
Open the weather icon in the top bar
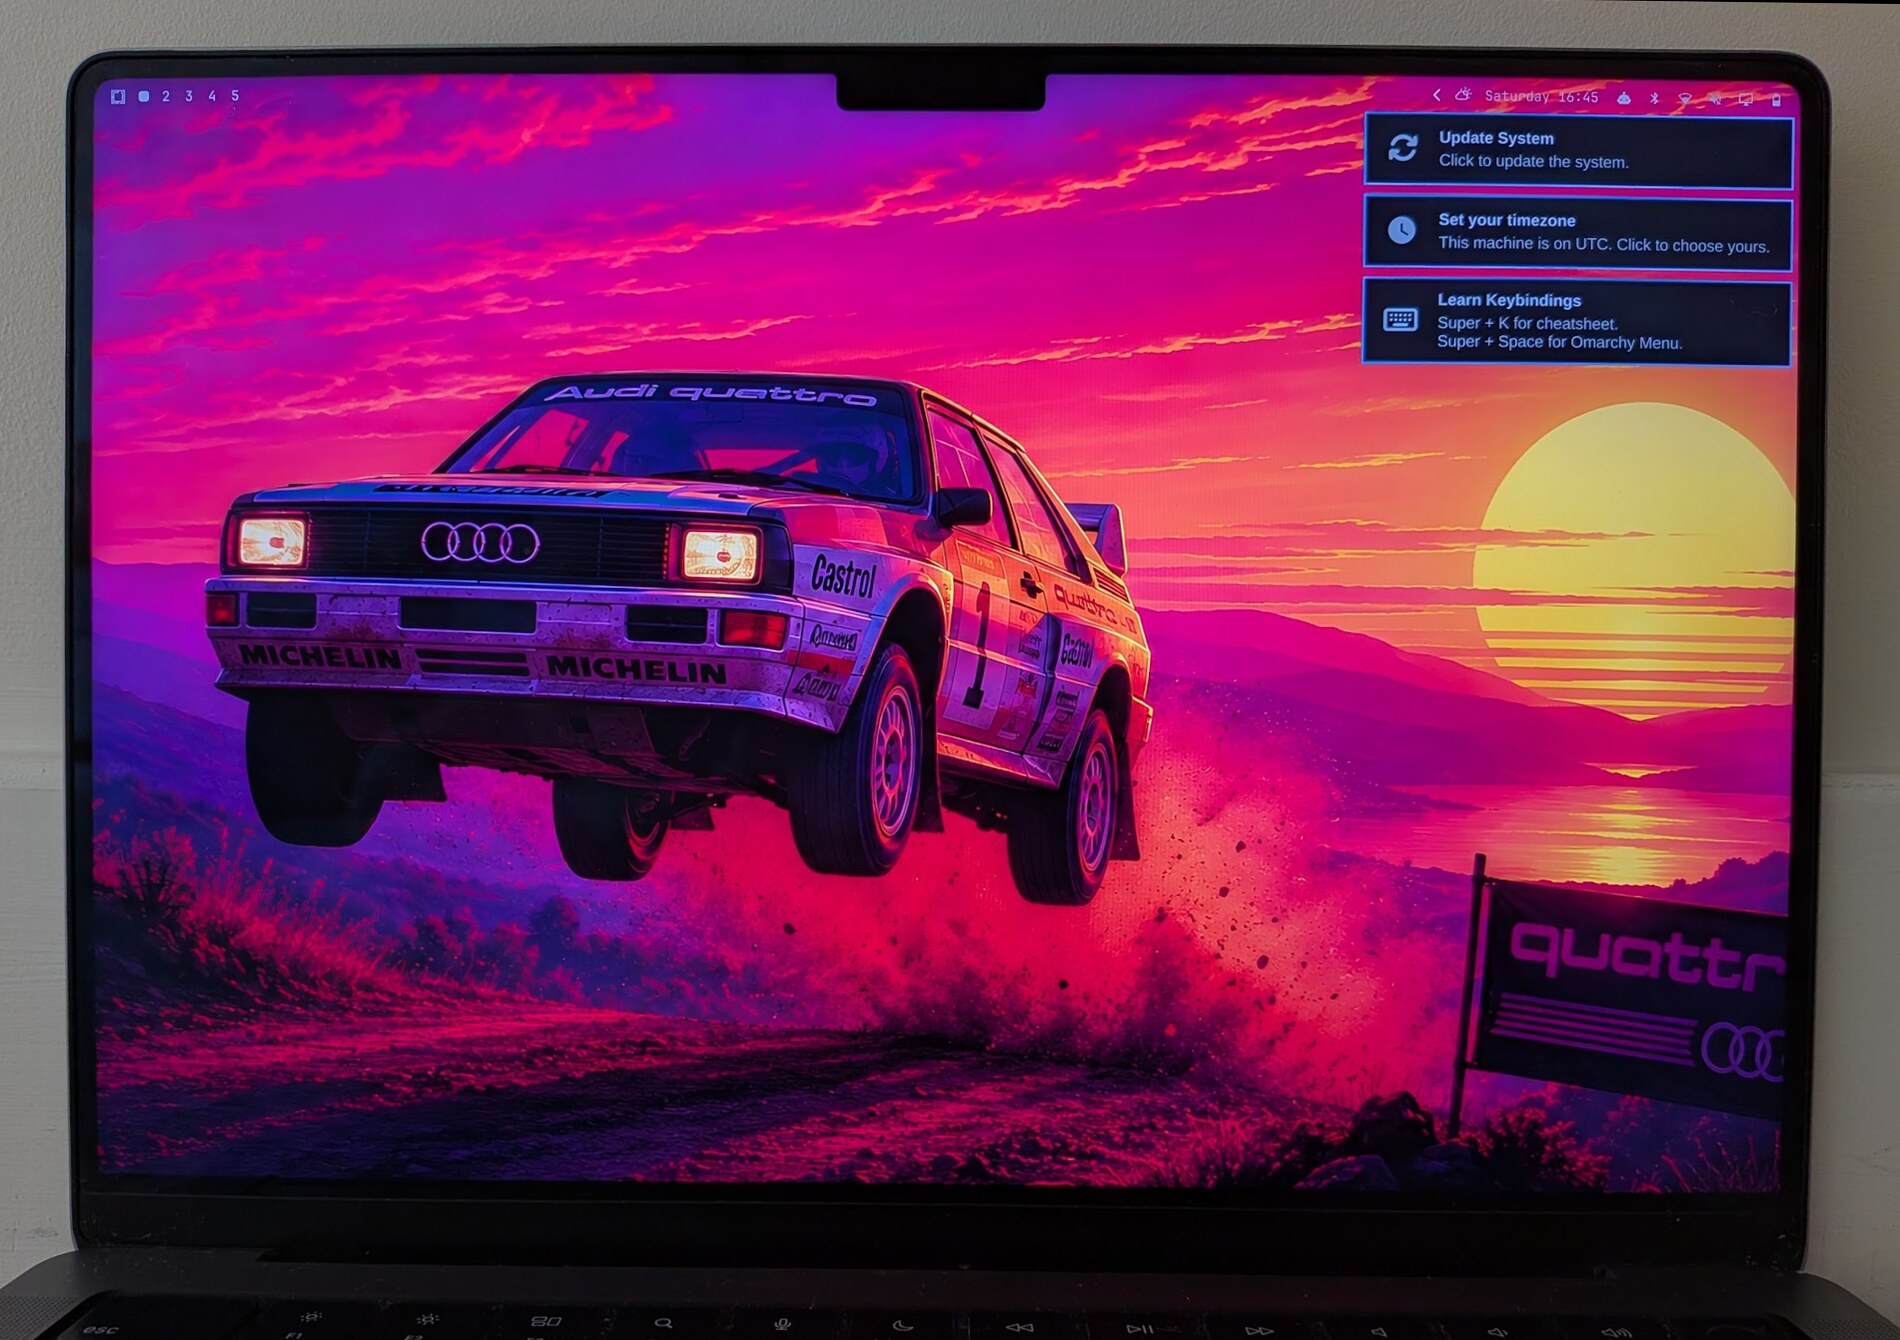coord(1463,95)
